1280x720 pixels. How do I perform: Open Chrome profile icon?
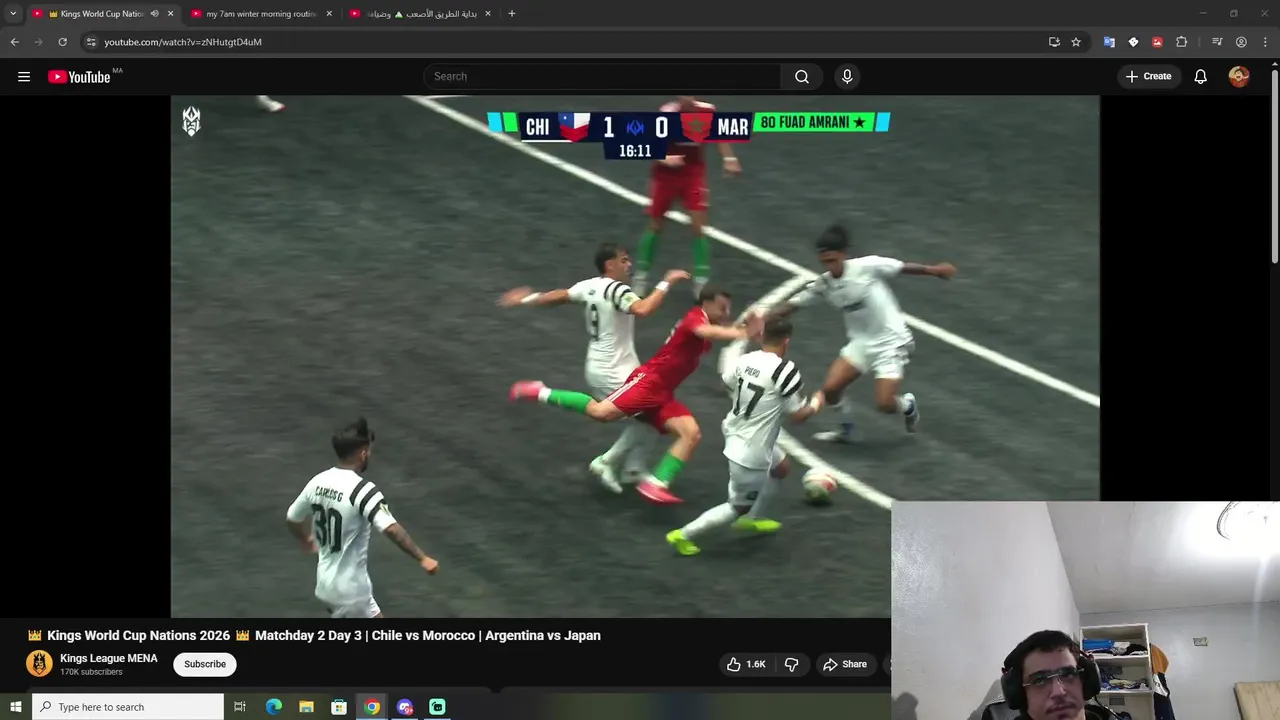pos(1241,42)
